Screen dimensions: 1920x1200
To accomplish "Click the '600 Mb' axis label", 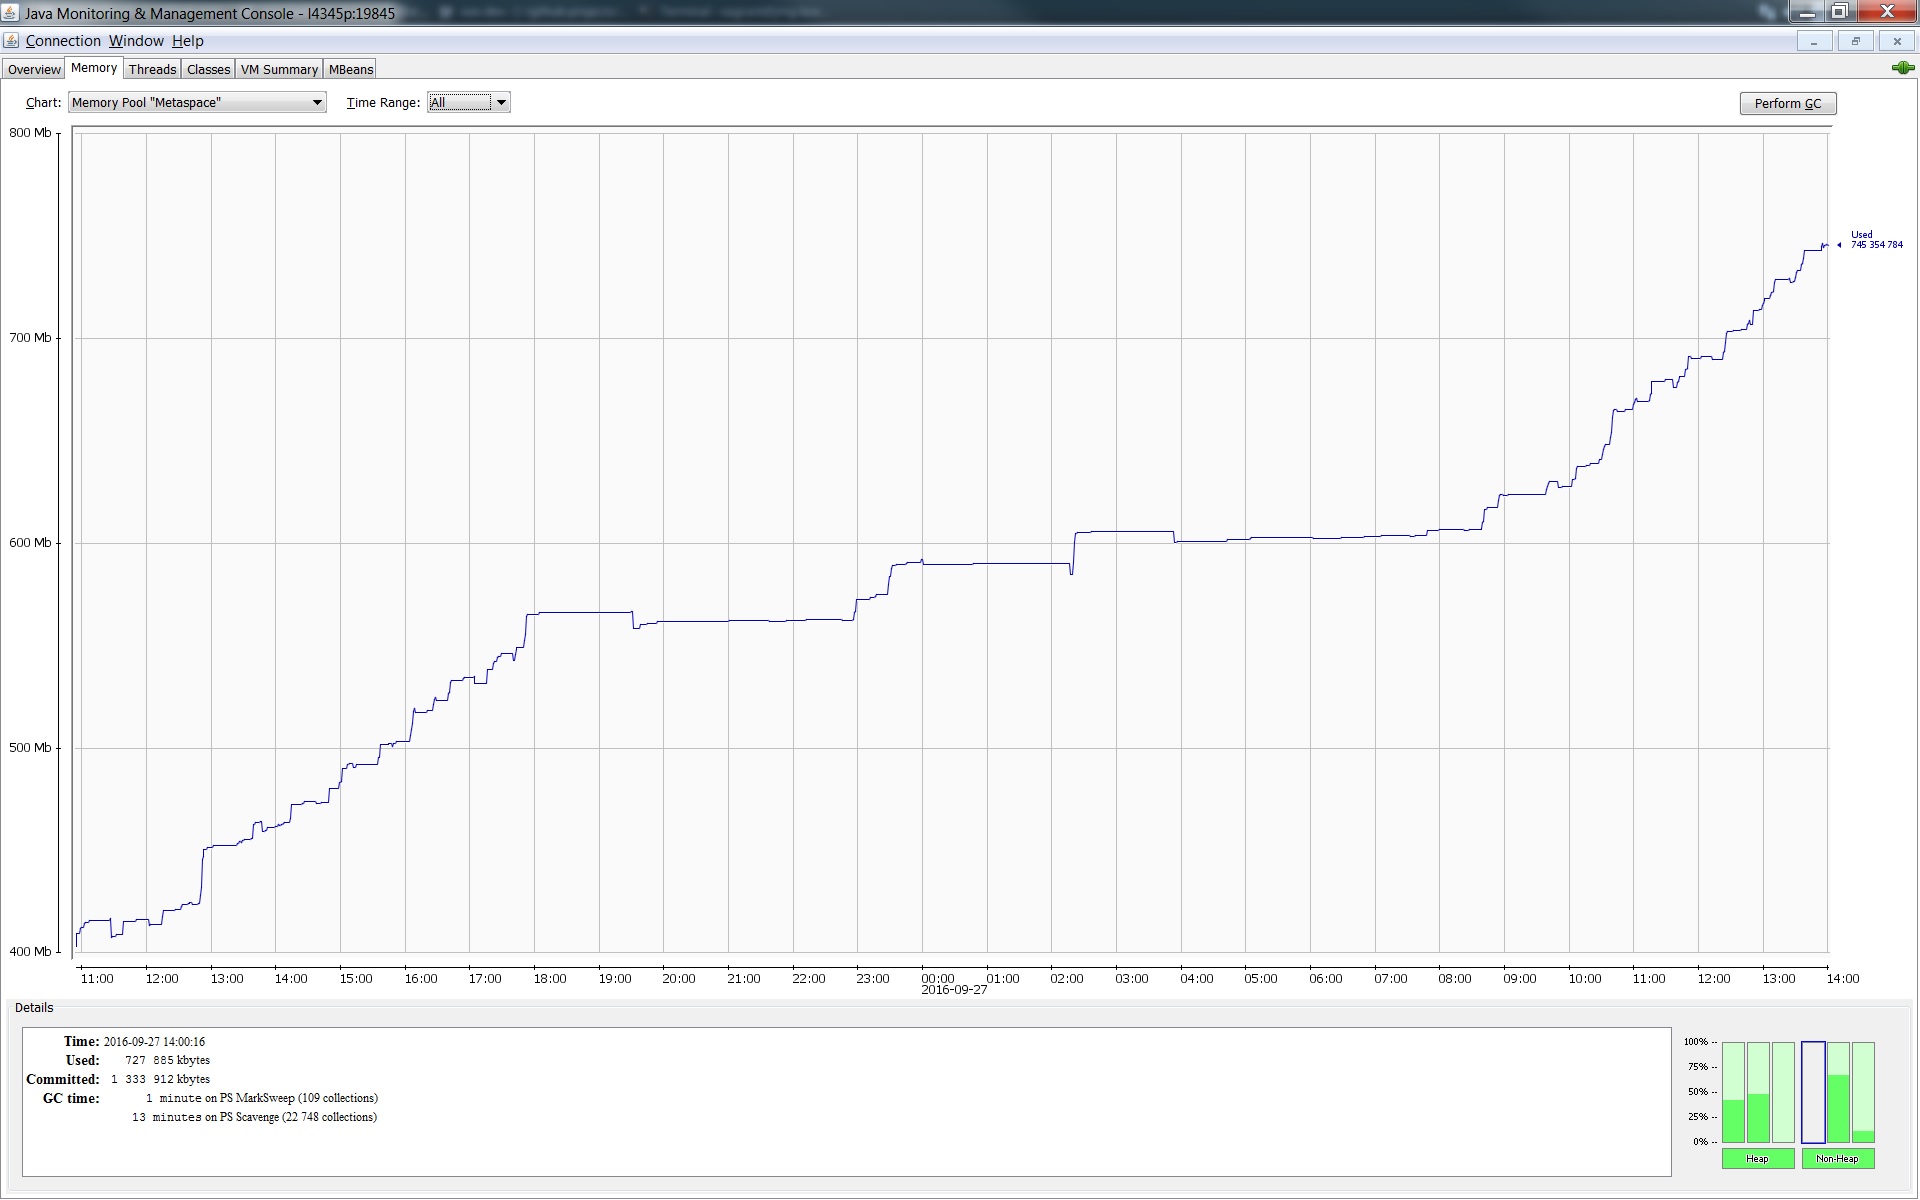I will tap(30, 543).
